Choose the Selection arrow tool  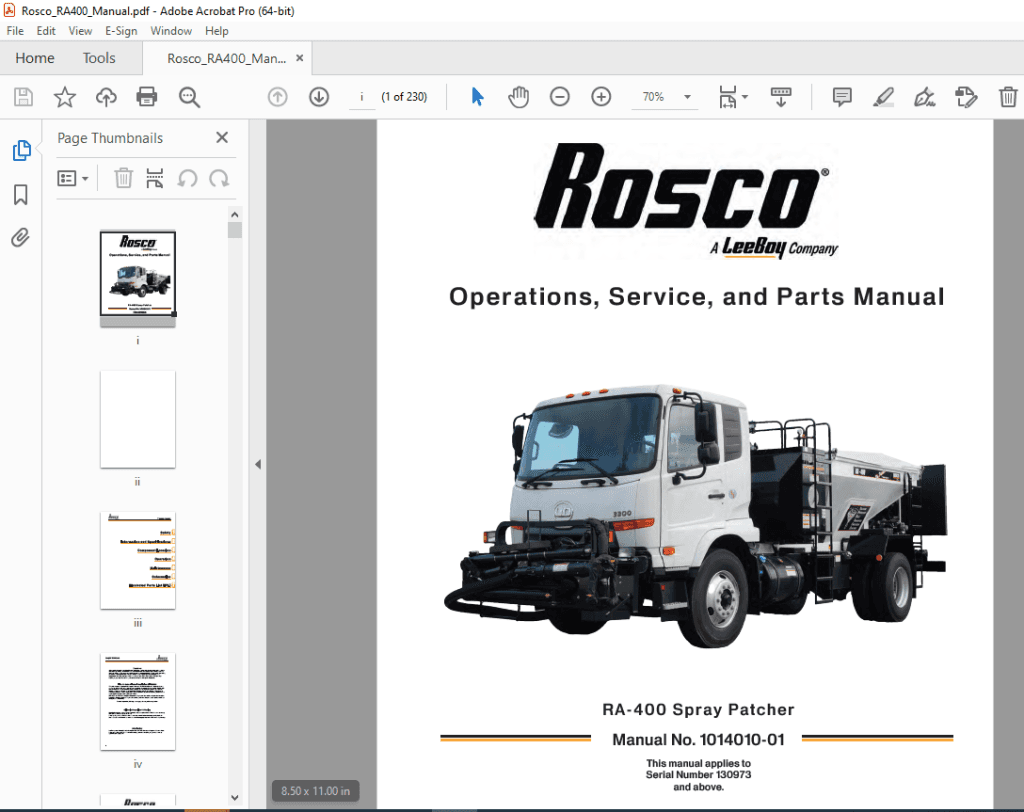coord(477,97)
